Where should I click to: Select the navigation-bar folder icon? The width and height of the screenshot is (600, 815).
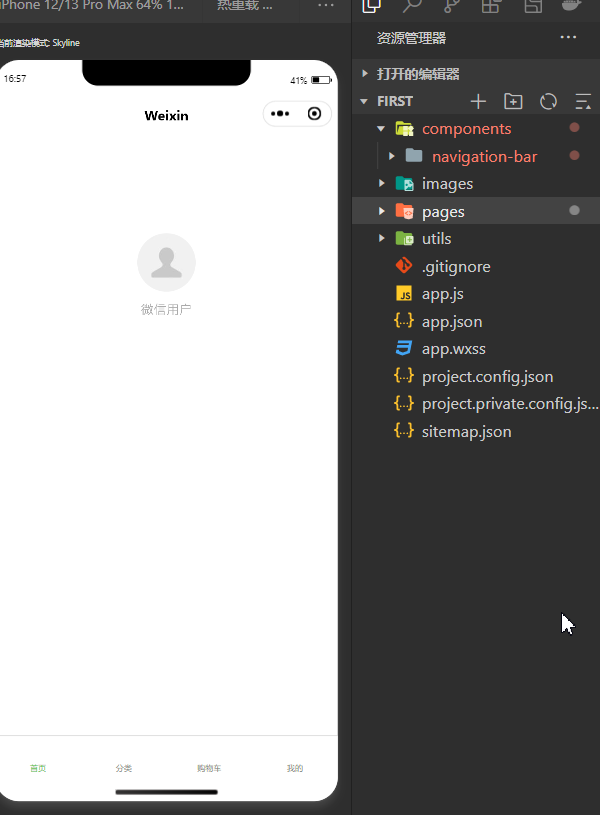pos(414,155)
